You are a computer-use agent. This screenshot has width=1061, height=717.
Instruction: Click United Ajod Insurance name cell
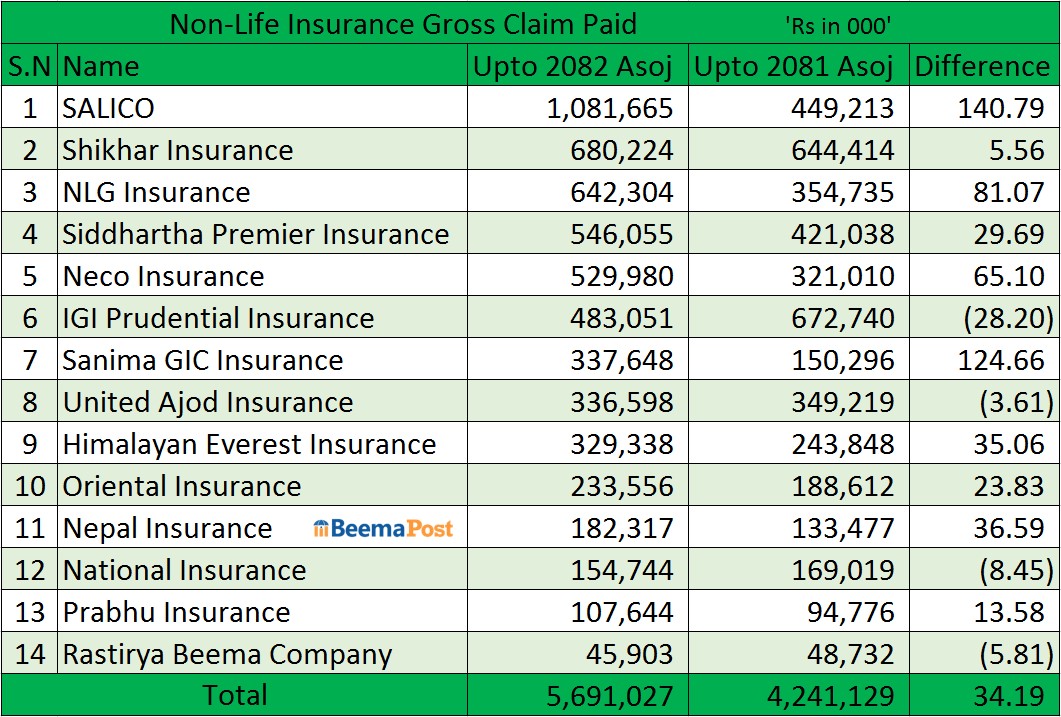208,402
